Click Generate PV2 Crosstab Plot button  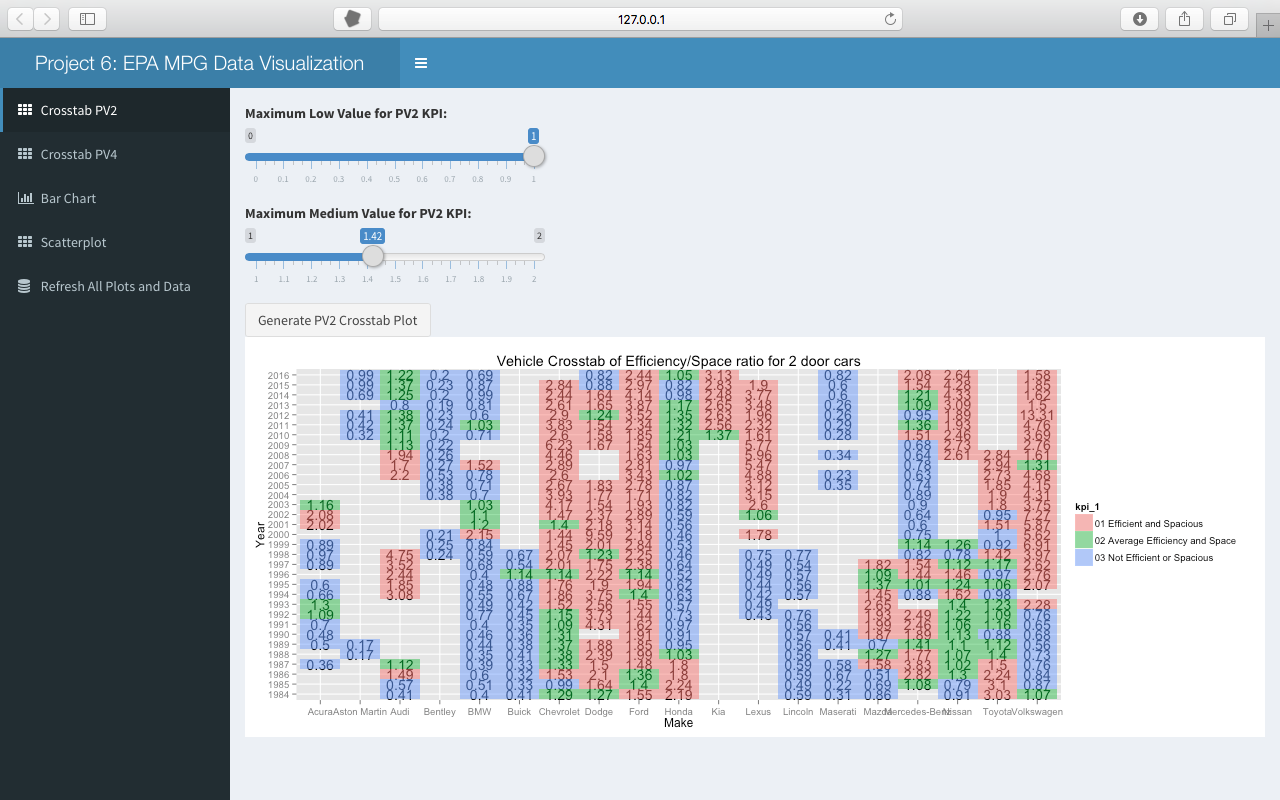pos(338,320)
